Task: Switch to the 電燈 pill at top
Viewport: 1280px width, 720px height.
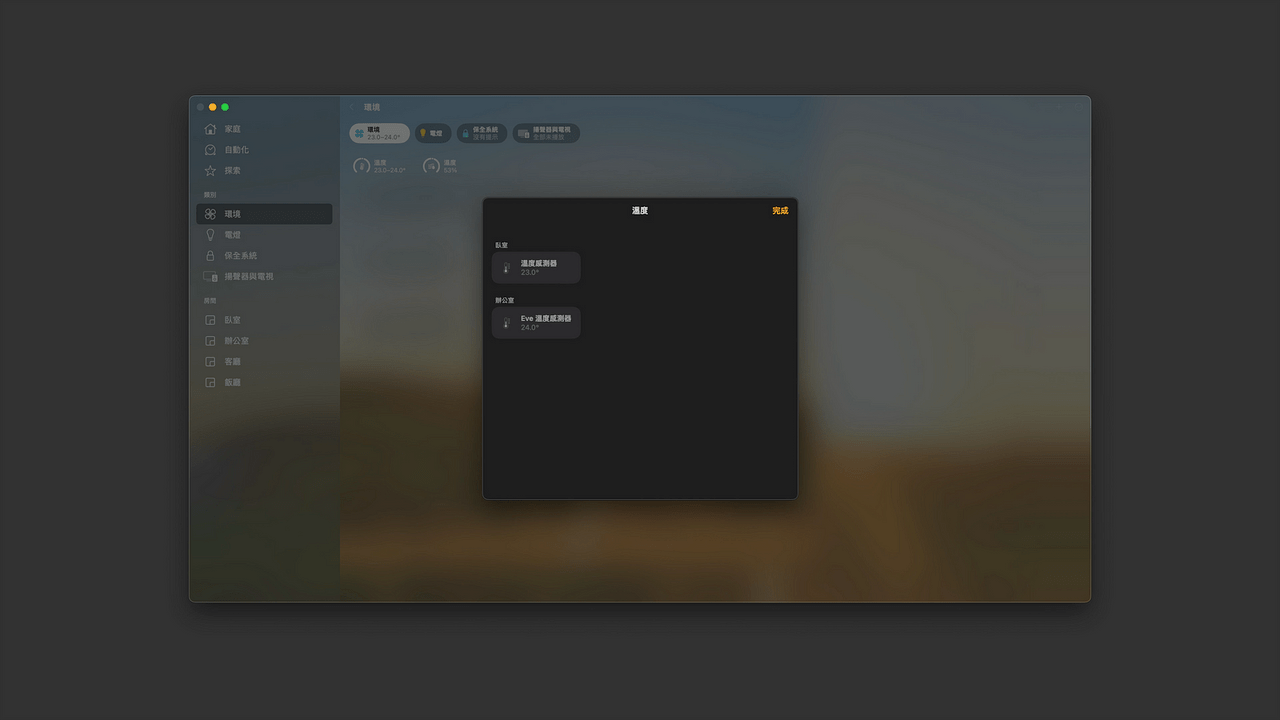Action: (433, 133)
